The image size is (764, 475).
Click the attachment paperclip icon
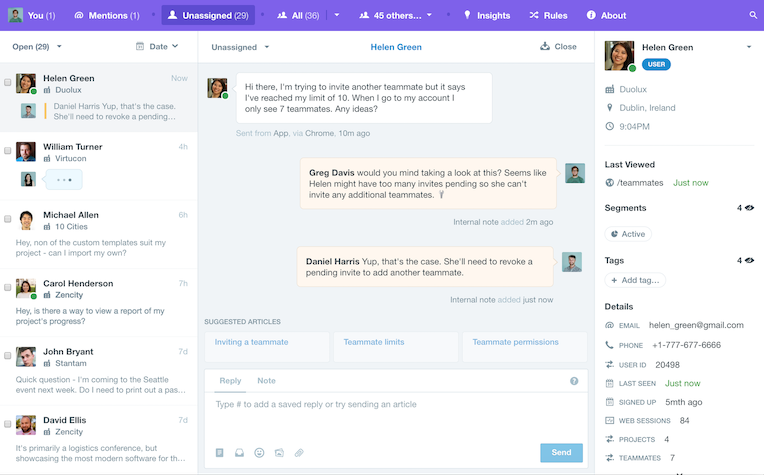[x=299, y=453]
